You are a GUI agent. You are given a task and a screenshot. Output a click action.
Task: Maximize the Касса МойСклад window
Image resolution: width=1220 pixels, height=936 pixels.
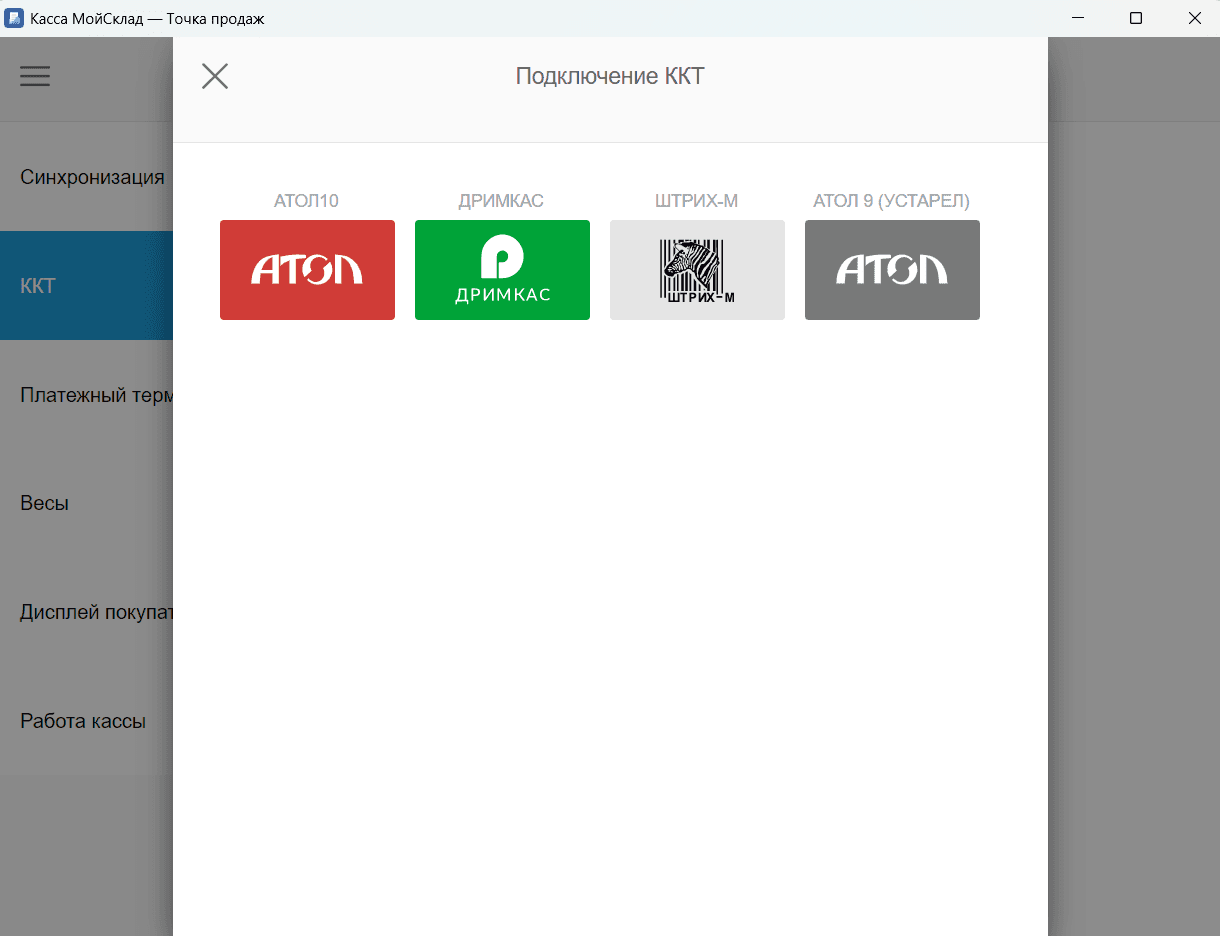click(x=1136, y=18)
